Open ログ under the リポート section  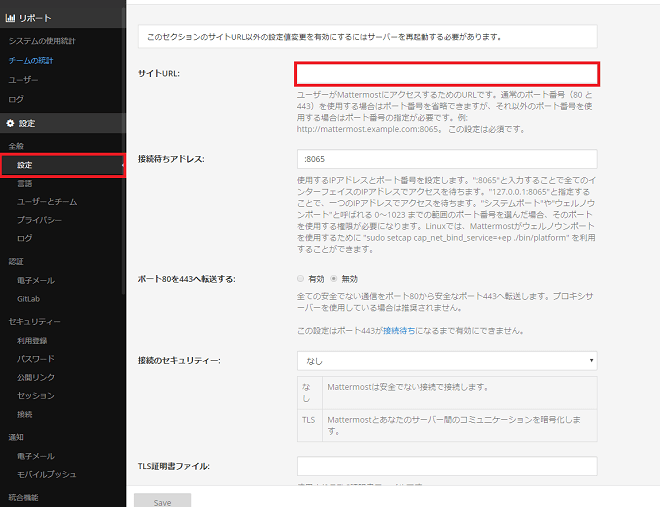(16, 99)
